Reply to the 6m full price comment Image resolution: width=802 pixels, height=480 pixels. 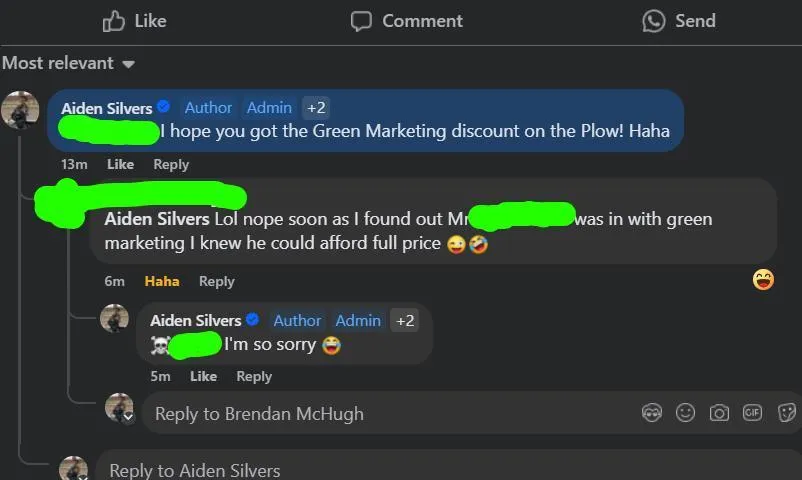click(217, 281)
